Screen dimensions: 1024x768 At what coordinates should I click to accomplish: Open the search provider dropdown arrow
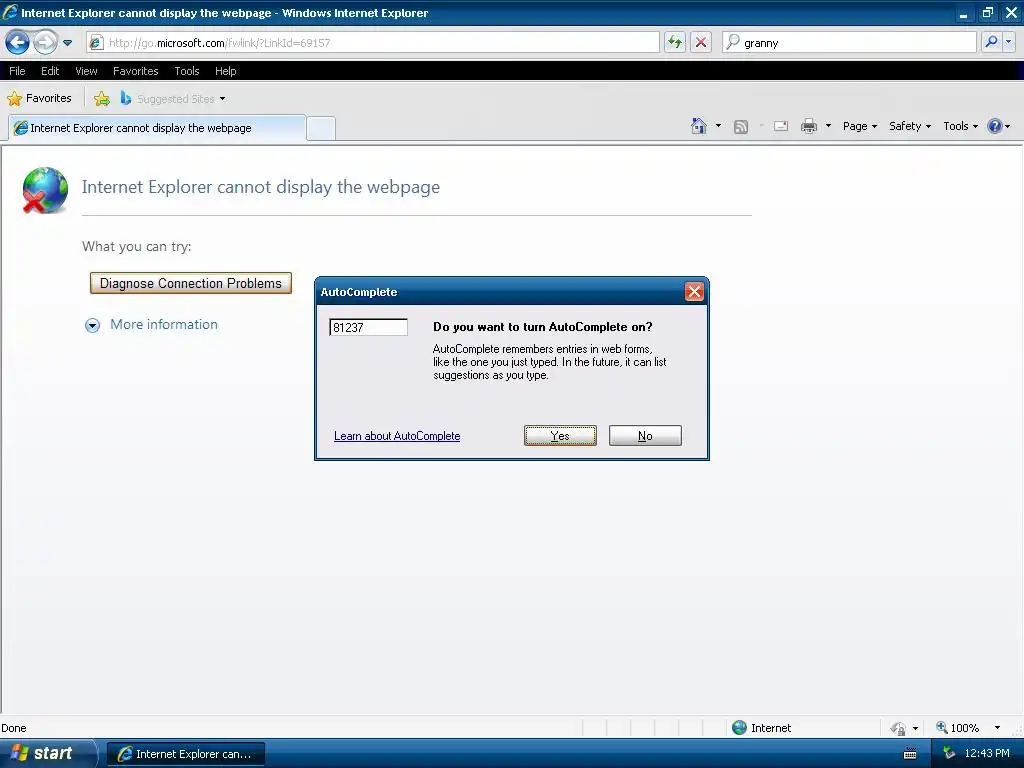click(1008, 42)
